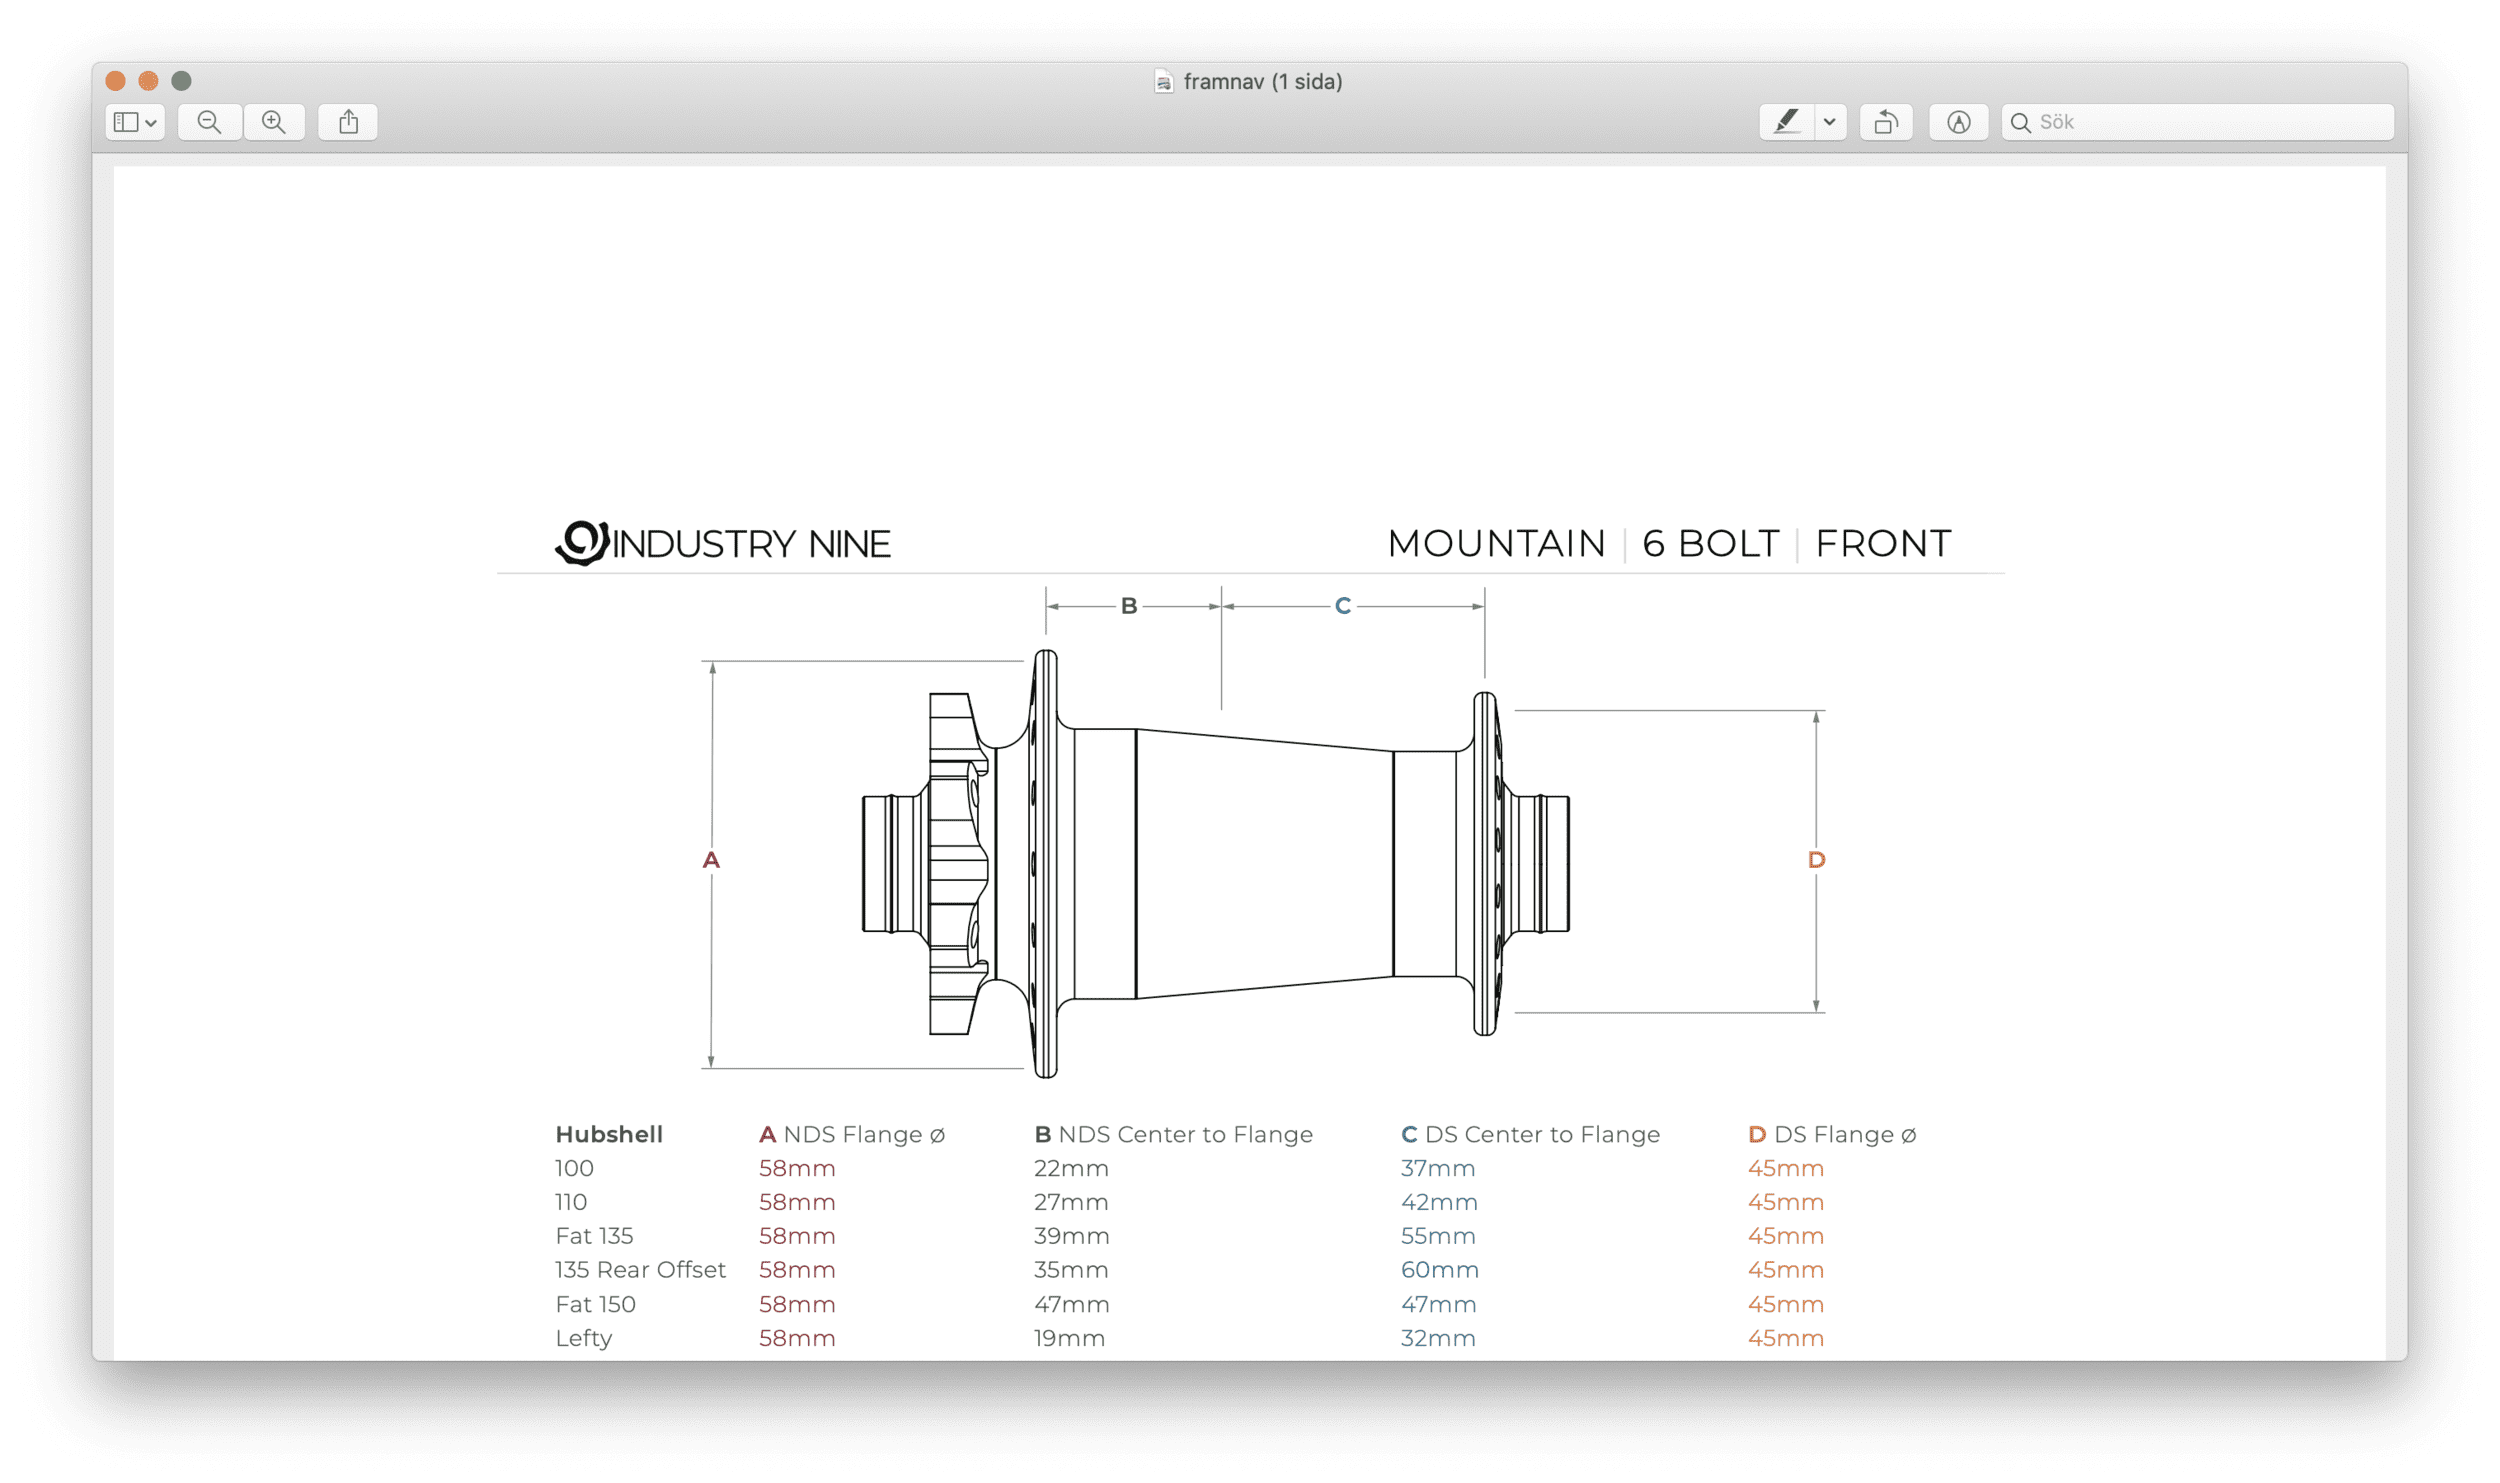Click the red A dimension label in the diagram
This screenshot has height=1483, width=2500.
[x=711, y=859]
